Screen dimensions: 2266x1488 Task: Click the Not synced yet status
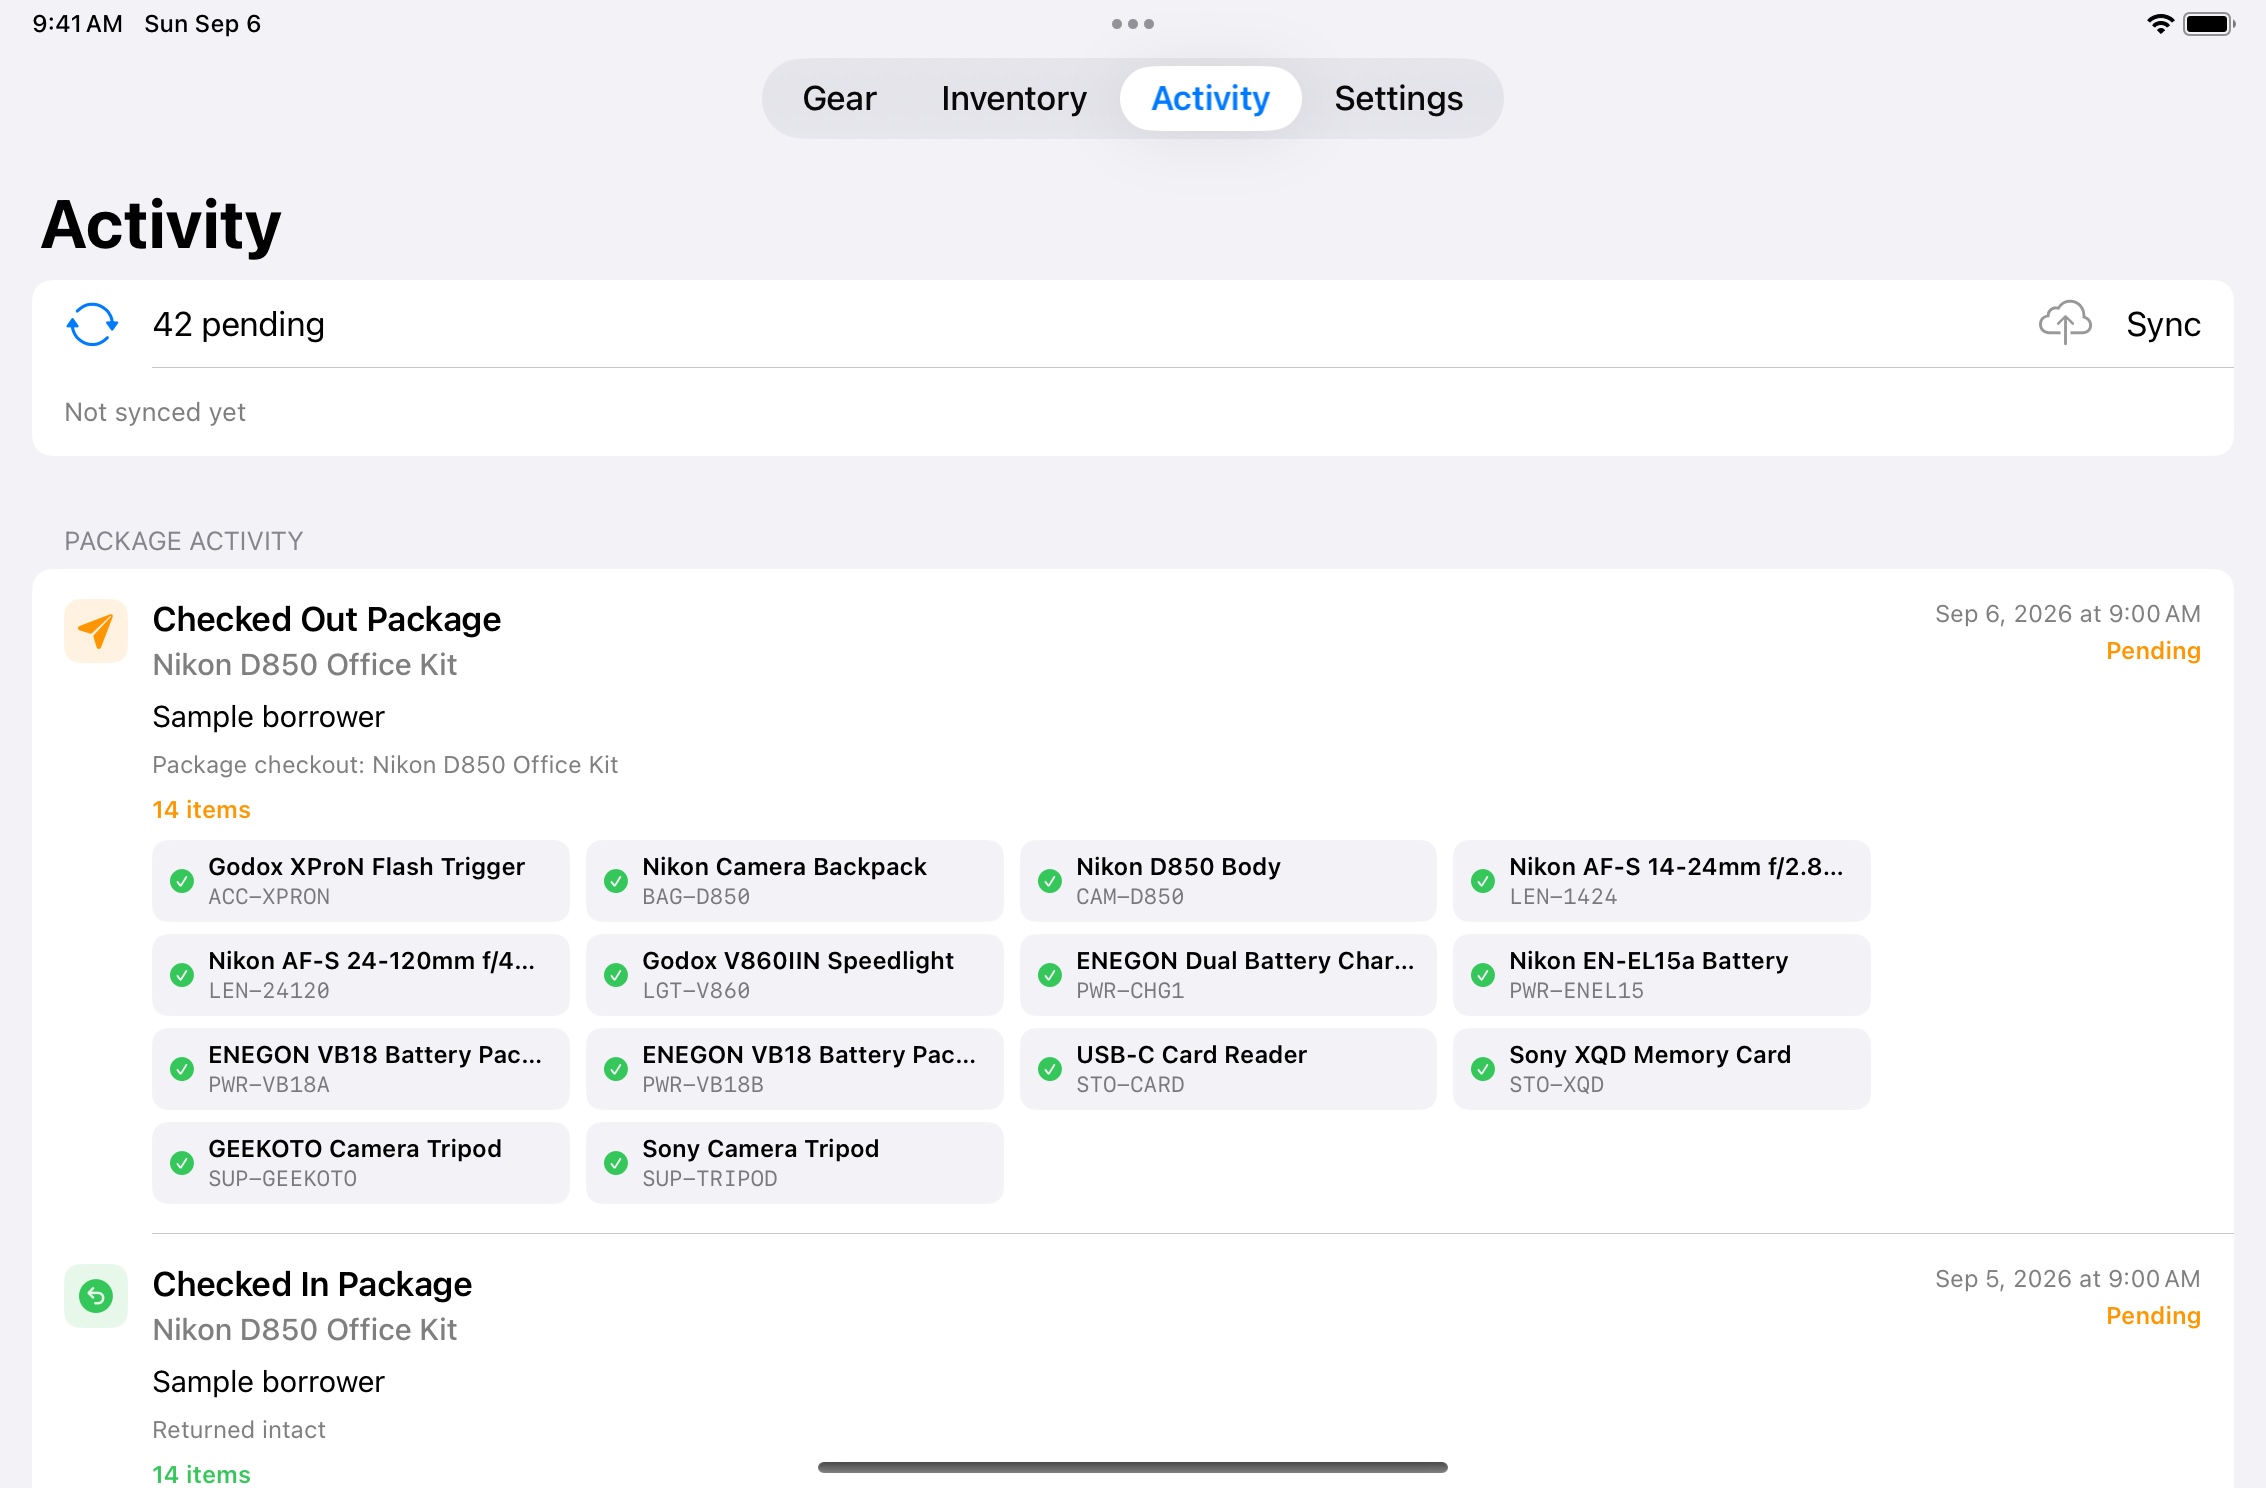pos(155,412)
